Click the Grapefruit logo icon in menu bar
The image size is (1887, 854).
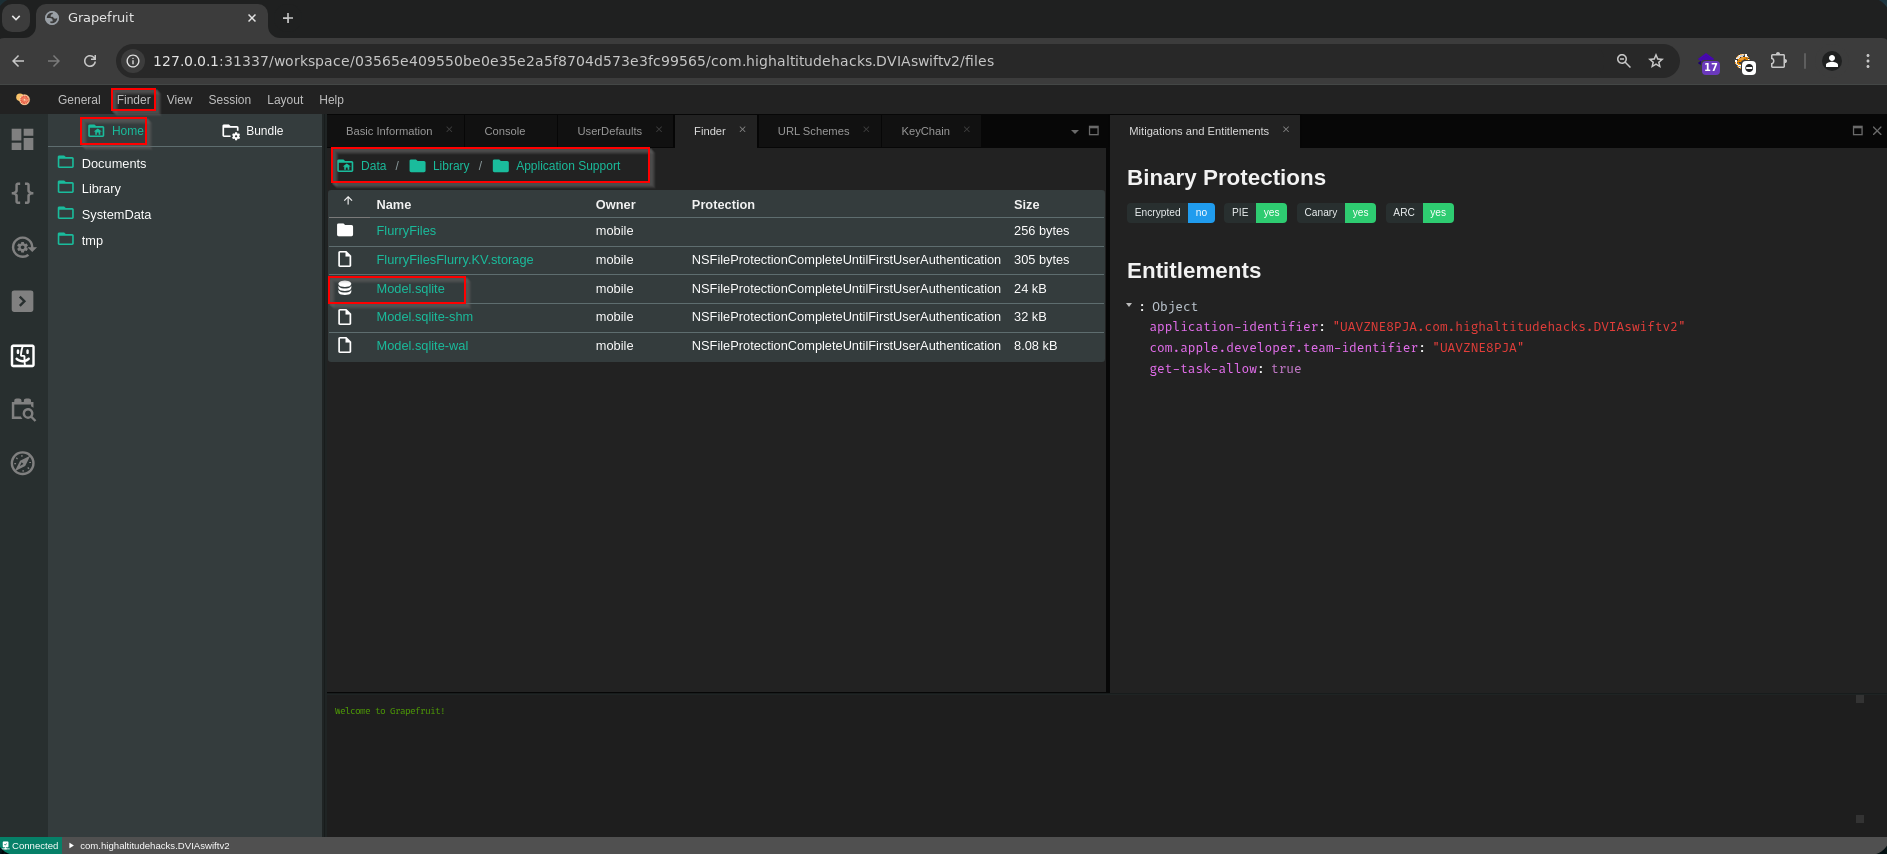pyautogui.click(x=23, y=99)
